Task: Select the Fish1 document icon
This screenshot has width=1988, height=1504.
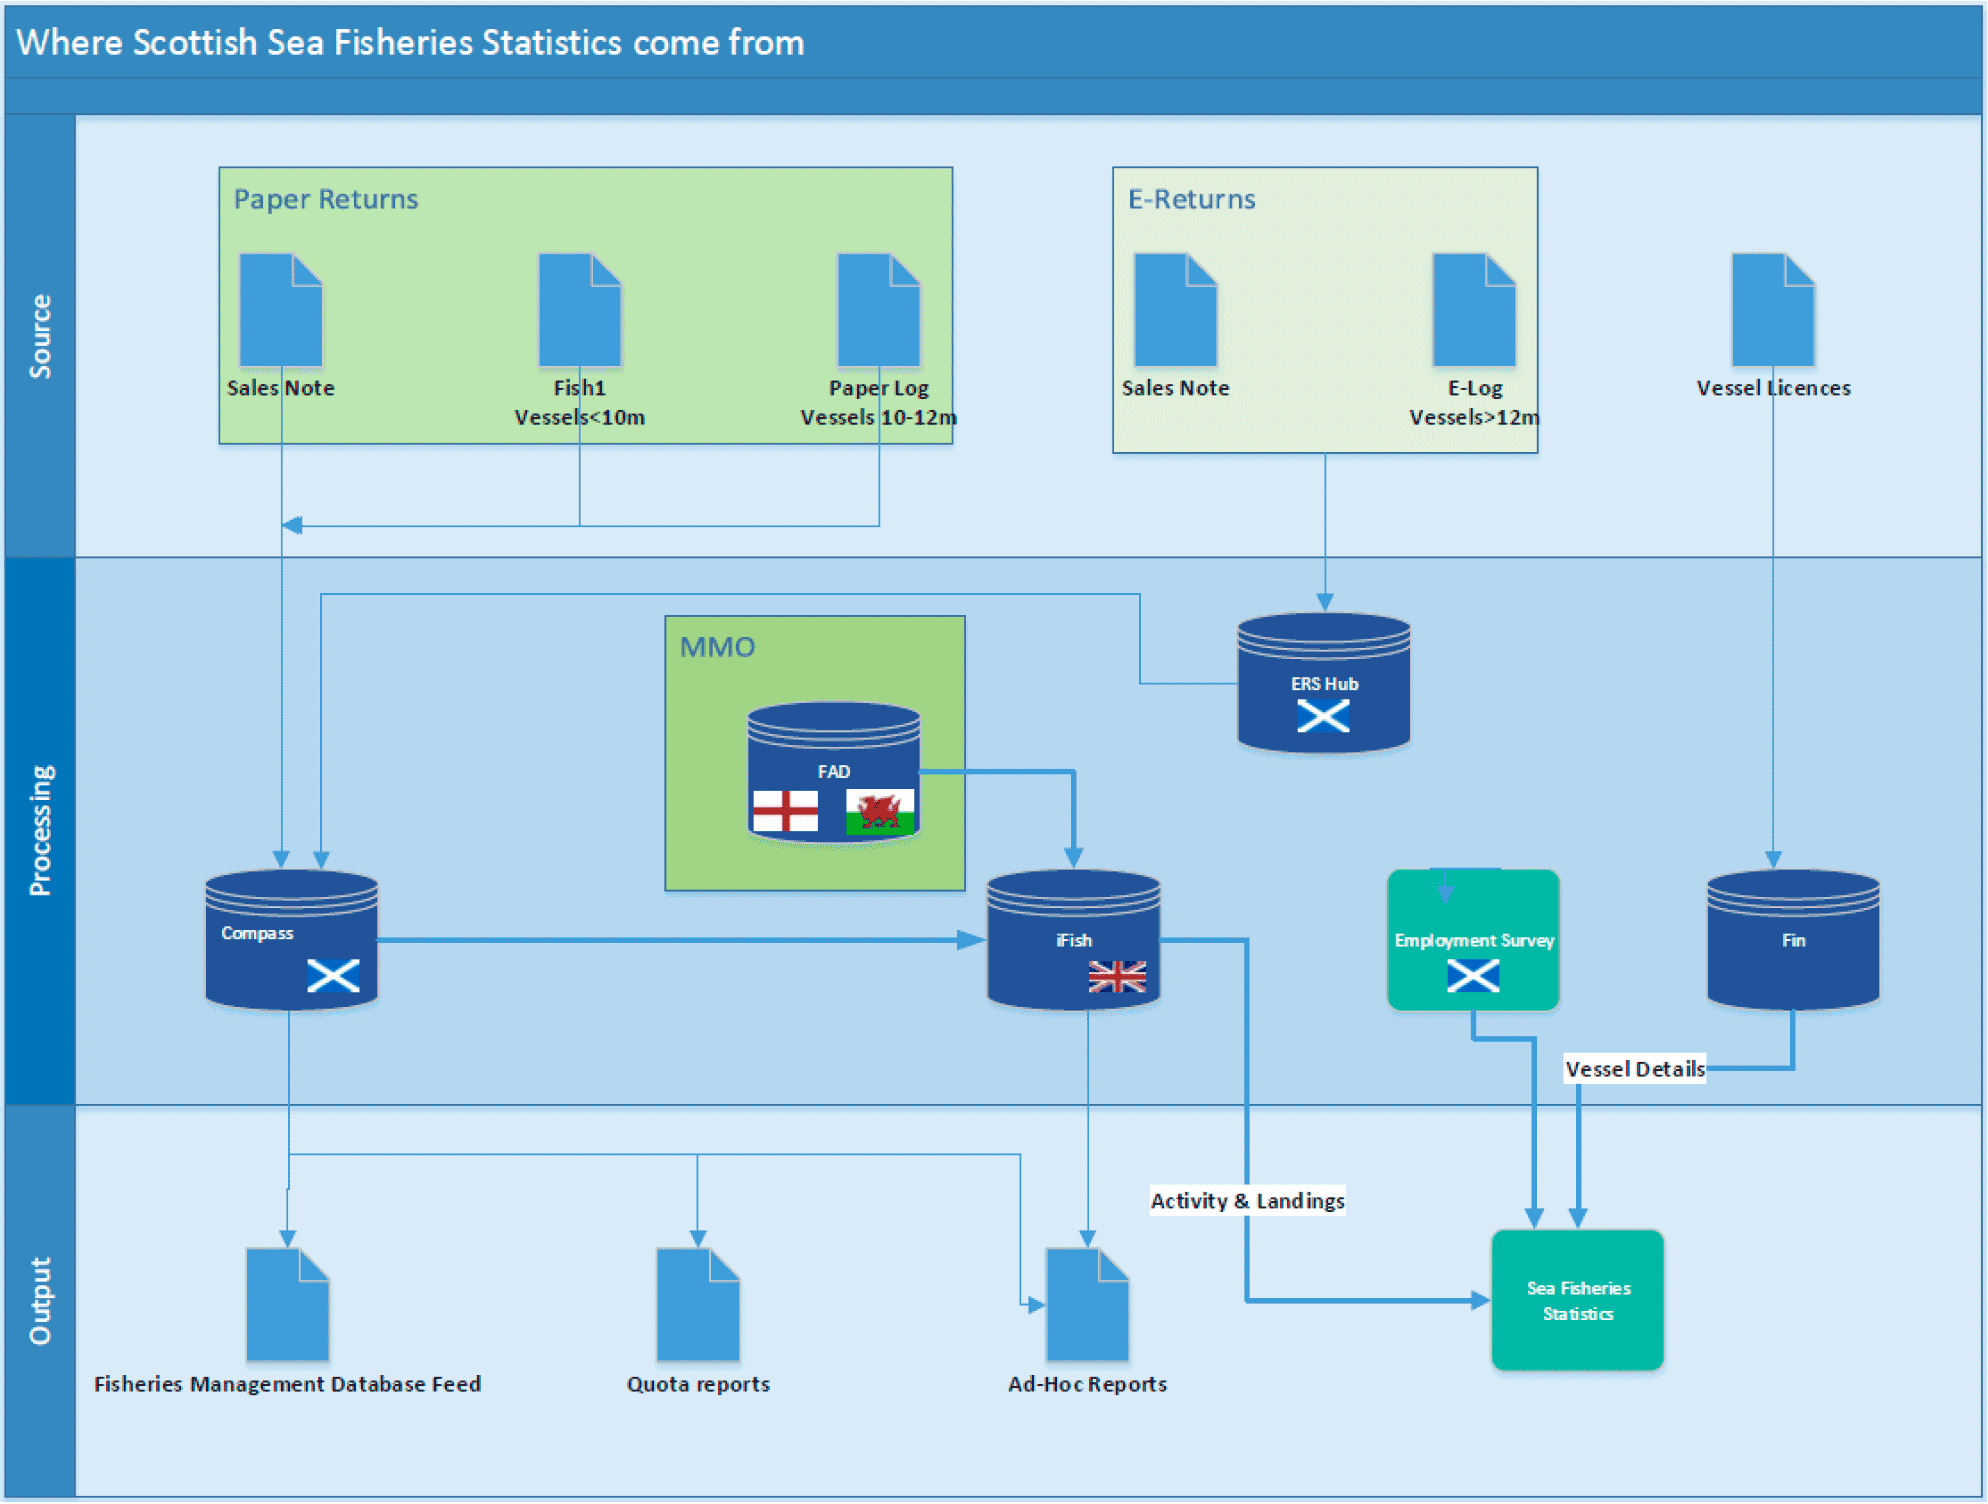Action: pos(580,310)
